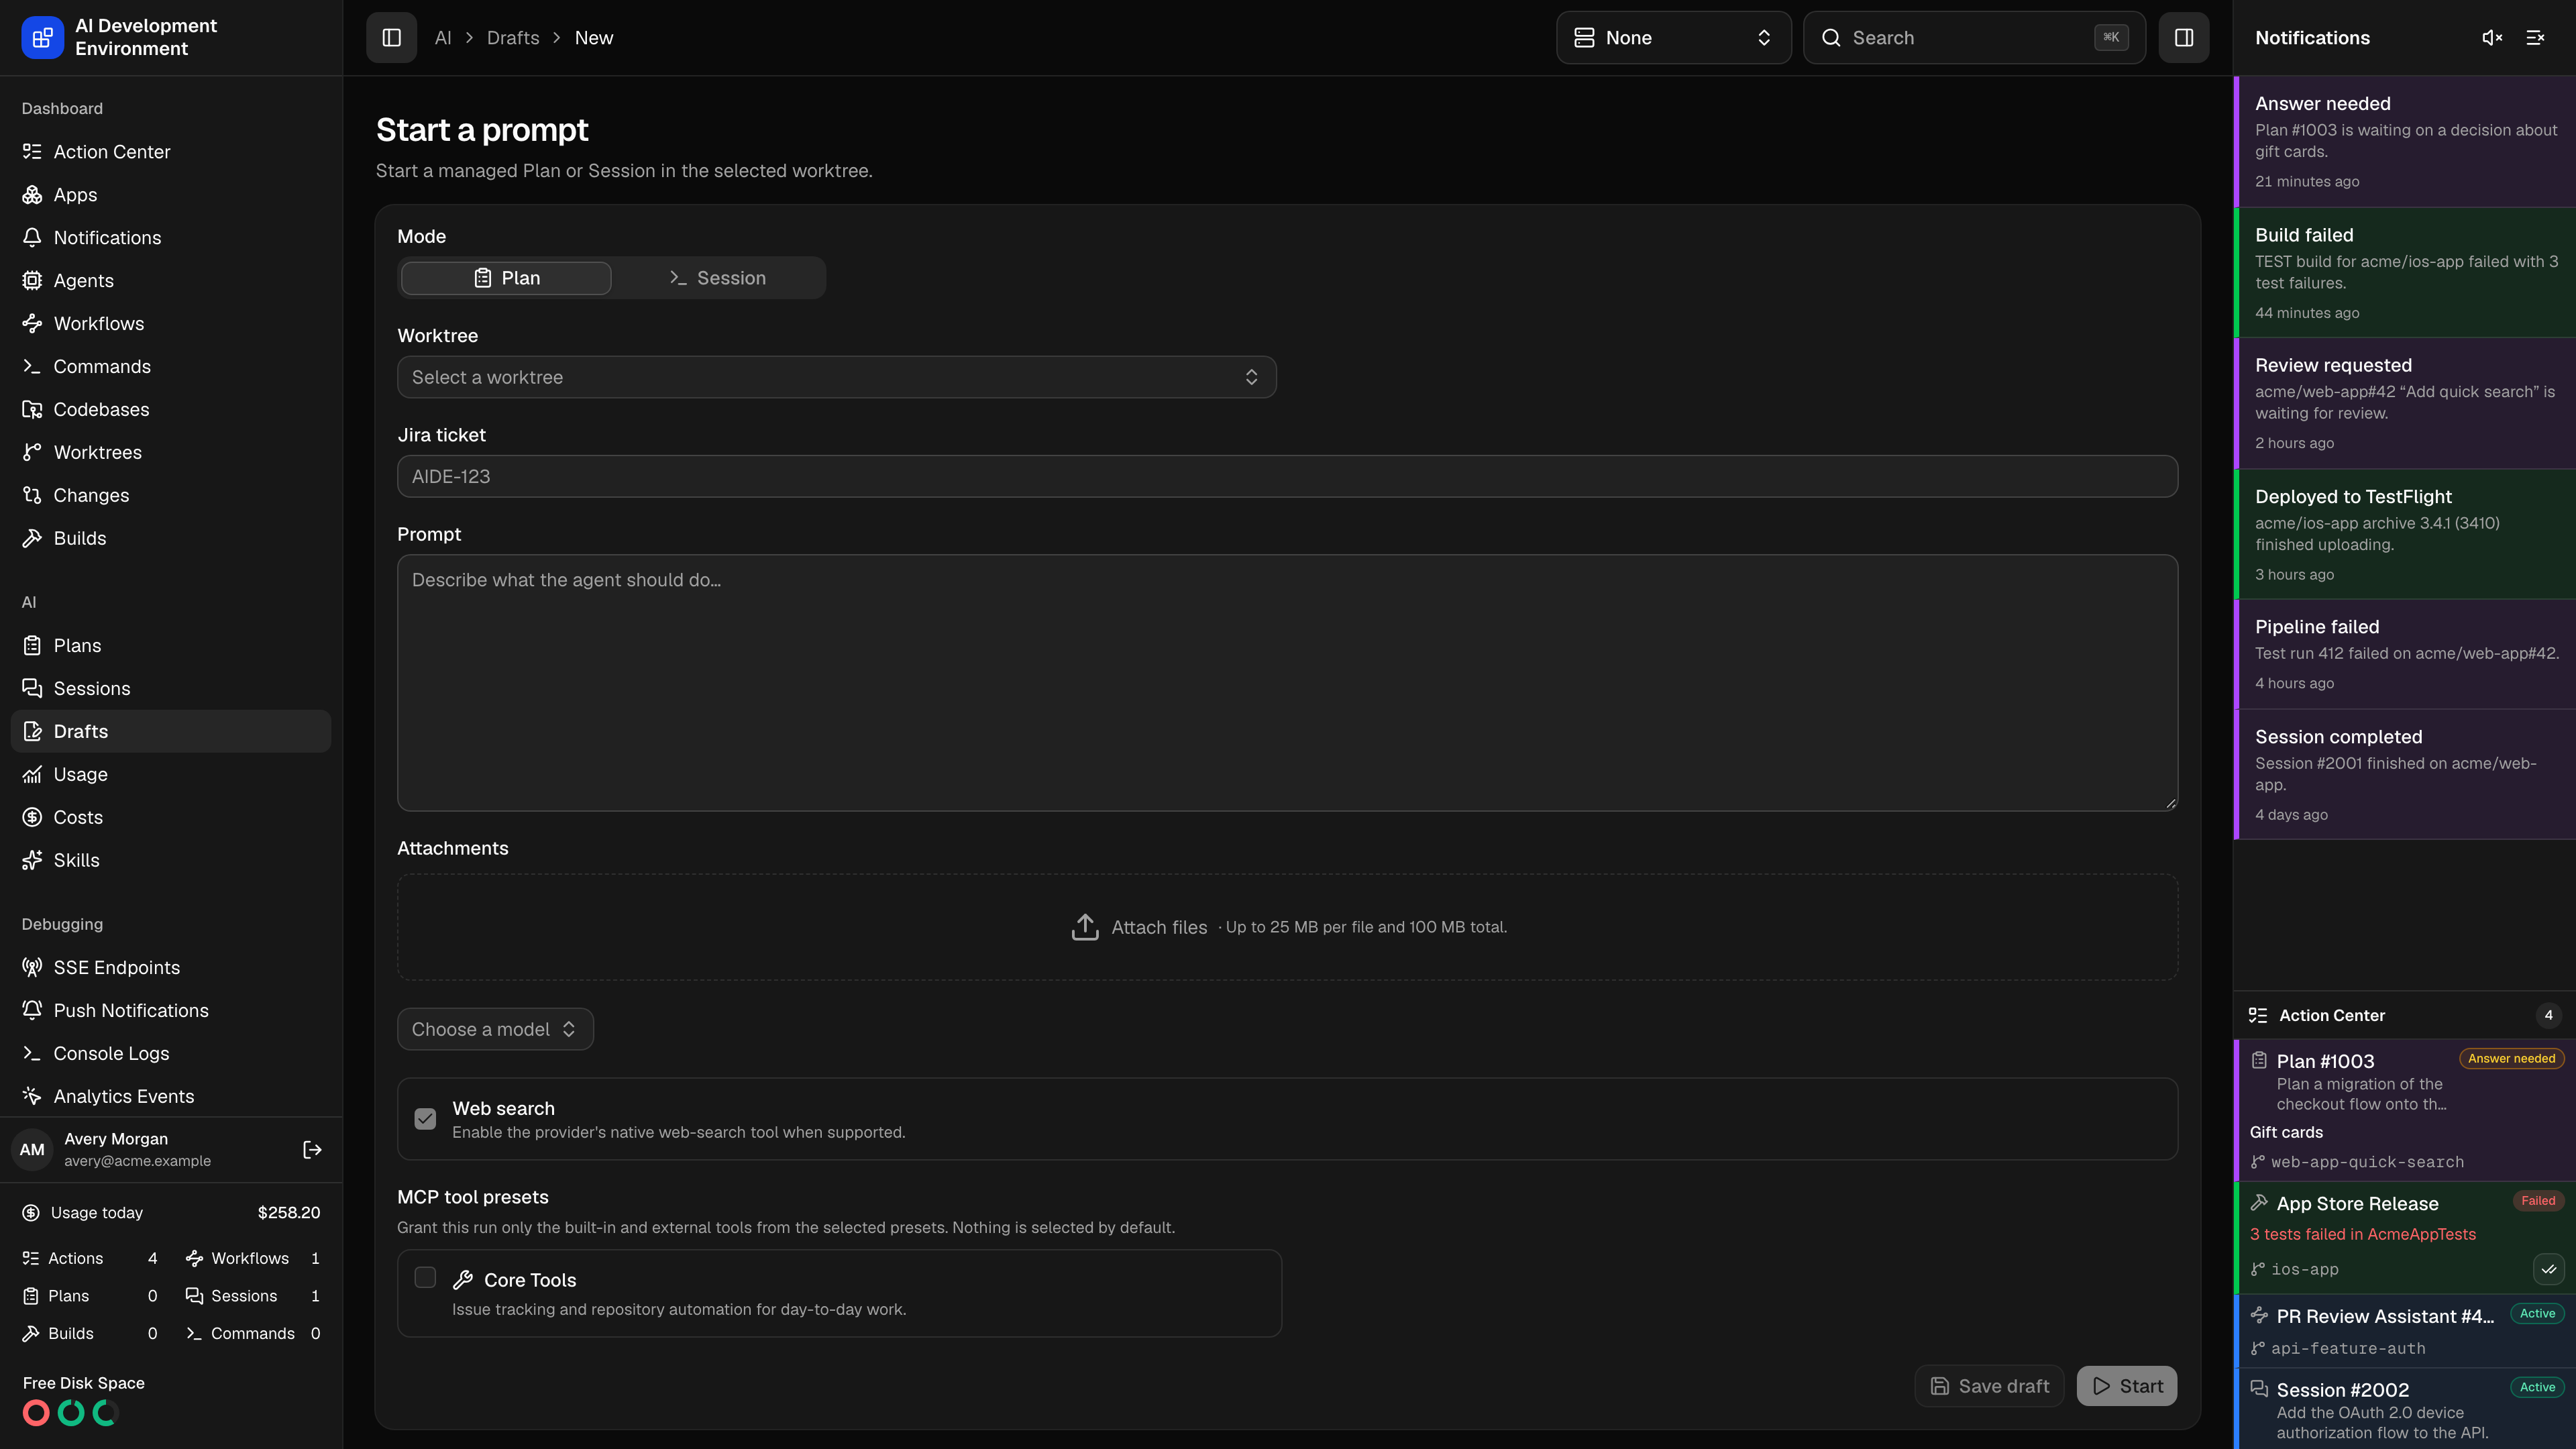Screen dimensions: 2576x1449
Task: Open Codebases from sidebar
Action: pyautogui.click(x=171, y=410)
